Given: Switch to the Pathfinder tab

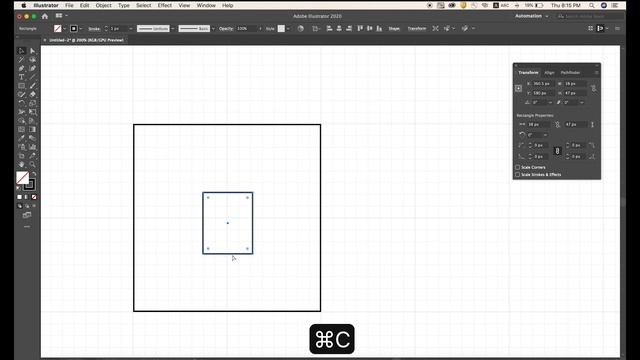Looking at the screenshot, I should [570, 73].
